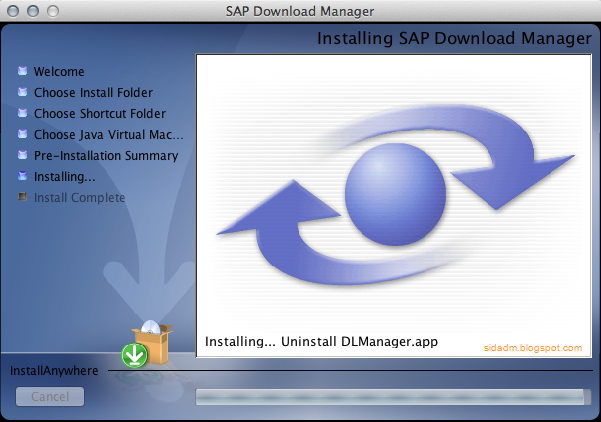The height and width of the screenshot is (422, 601).
Task: Click the InstallAnywhere label
Action: click(x=54, y=371)
